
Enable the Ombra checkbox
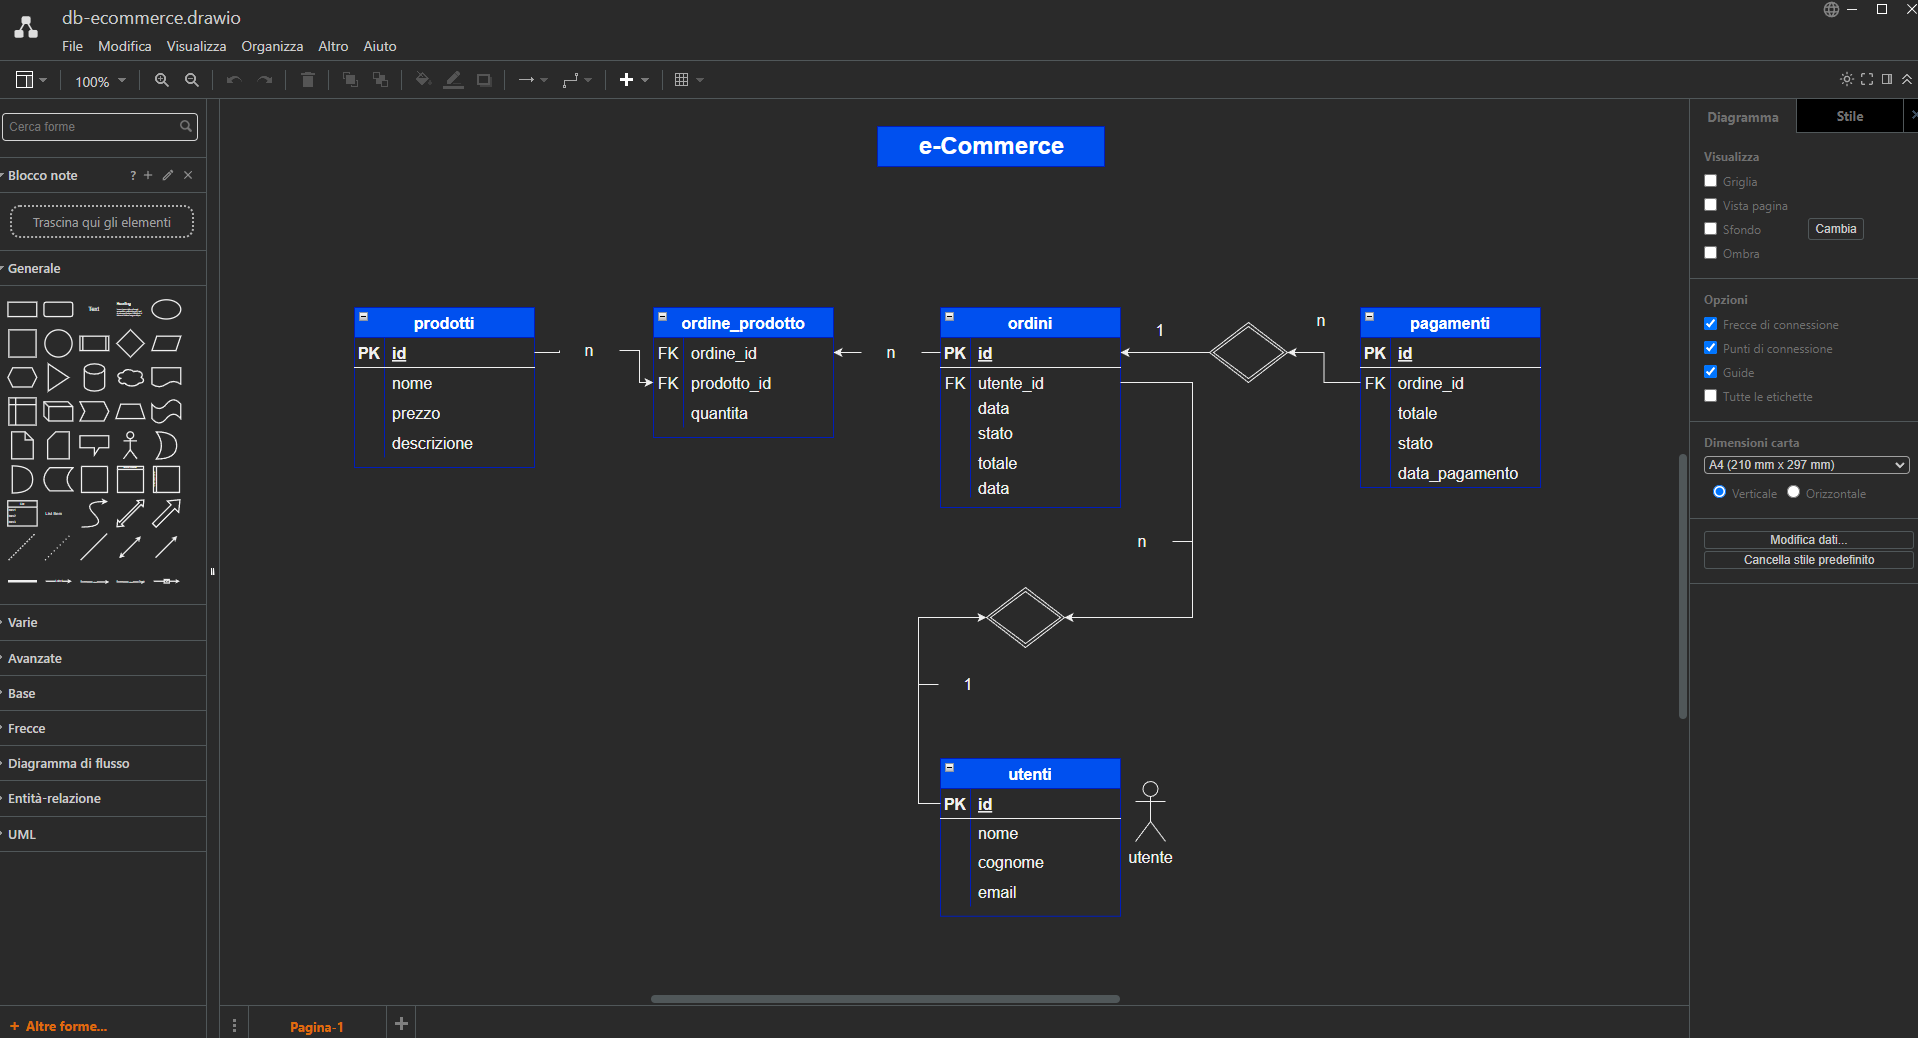tap(1710, 253)
